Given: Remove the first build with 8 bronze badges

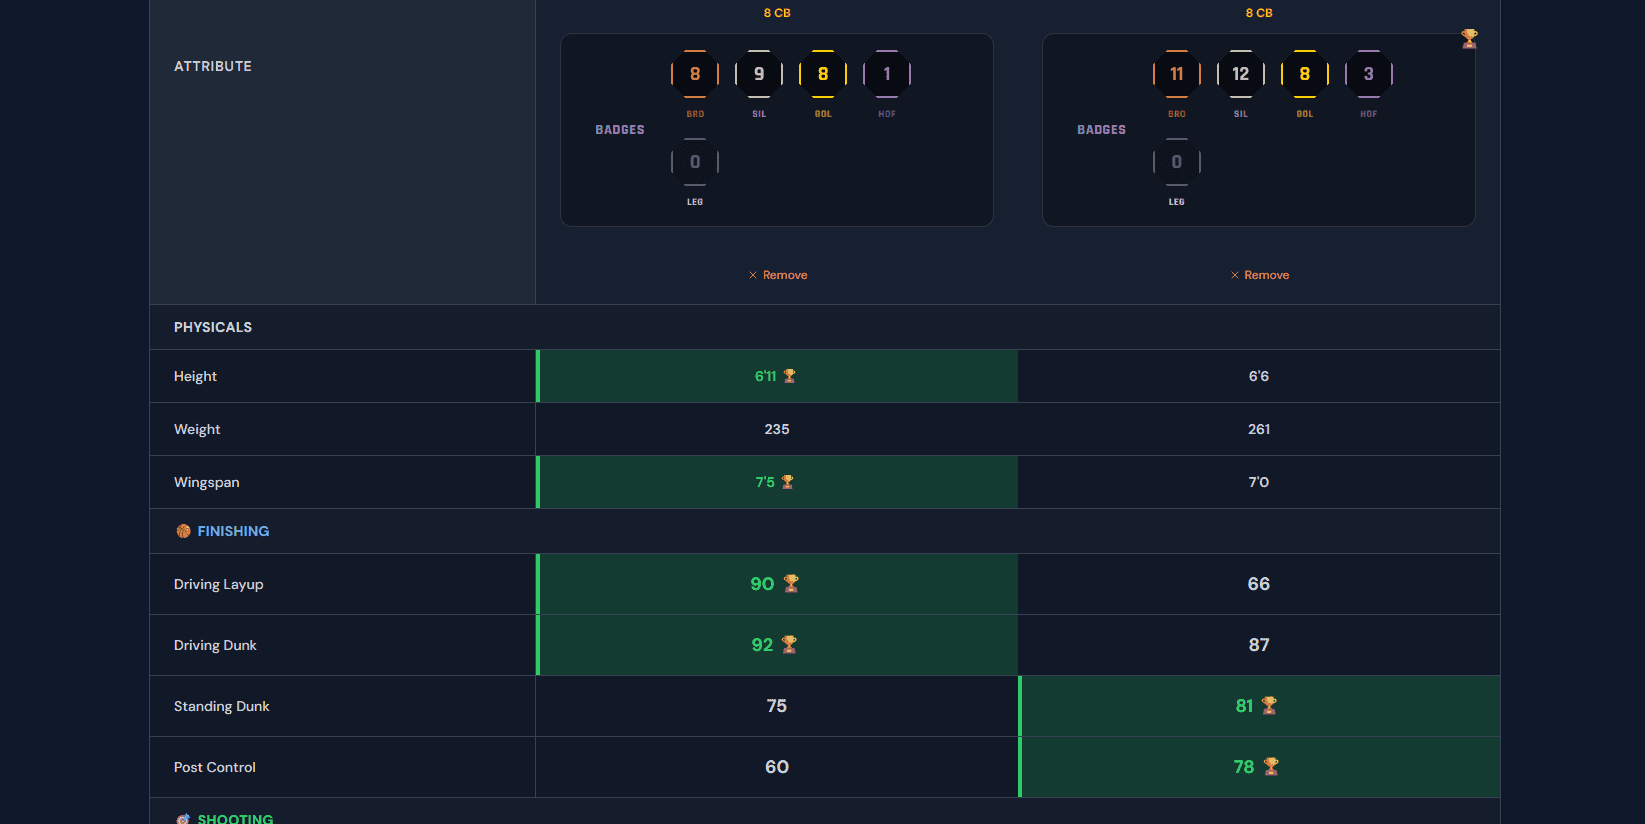Looking at the screenshot, I should [778, 275].
